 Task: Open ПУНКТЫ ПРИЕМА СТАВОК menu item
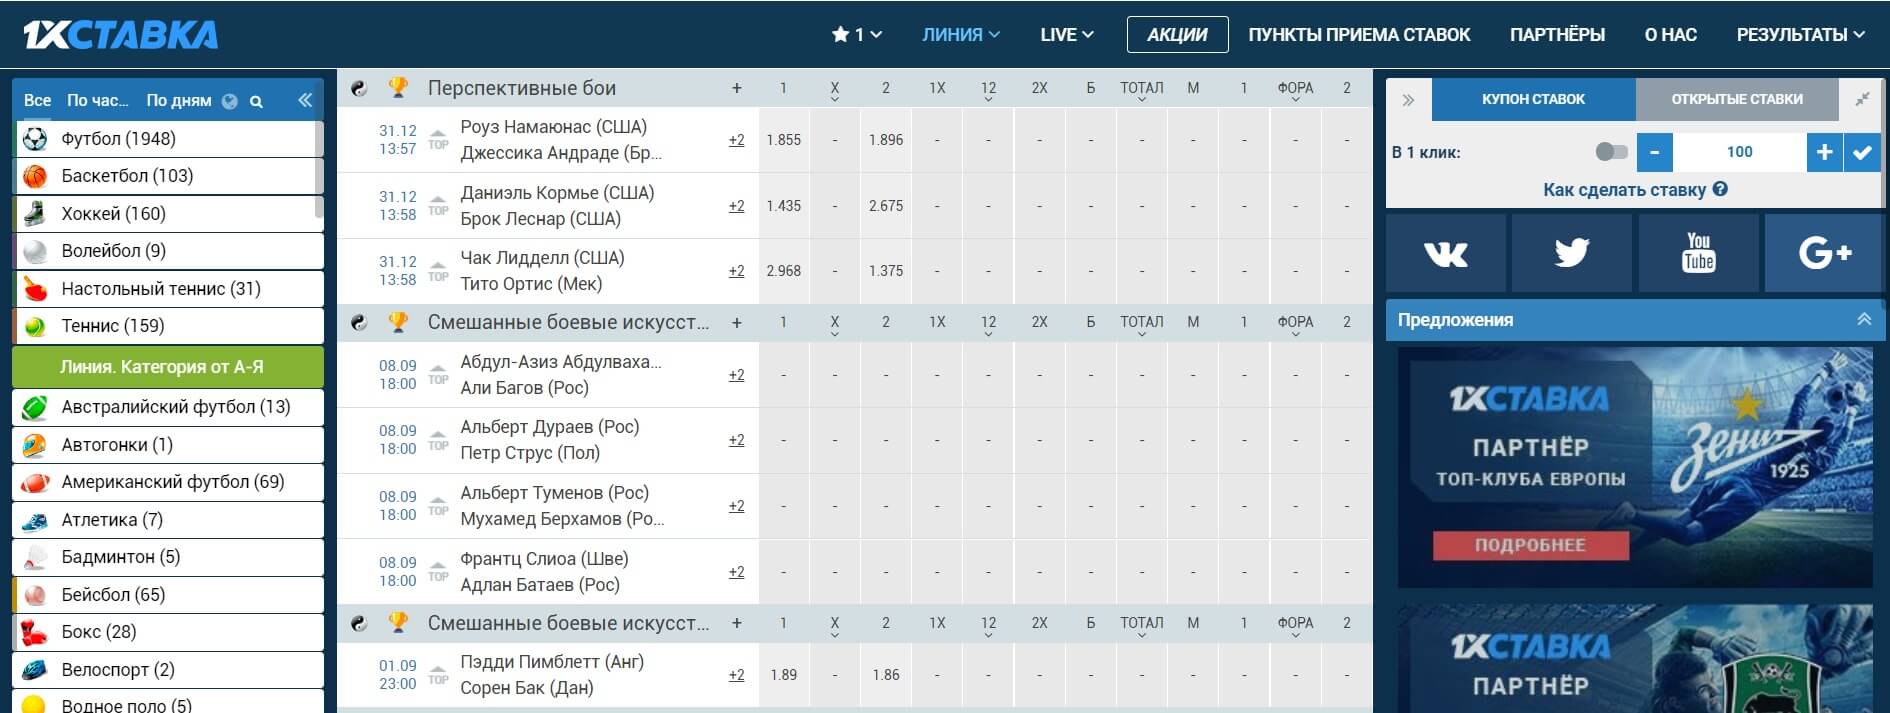pyautogui.click(x=1359, y=35)
